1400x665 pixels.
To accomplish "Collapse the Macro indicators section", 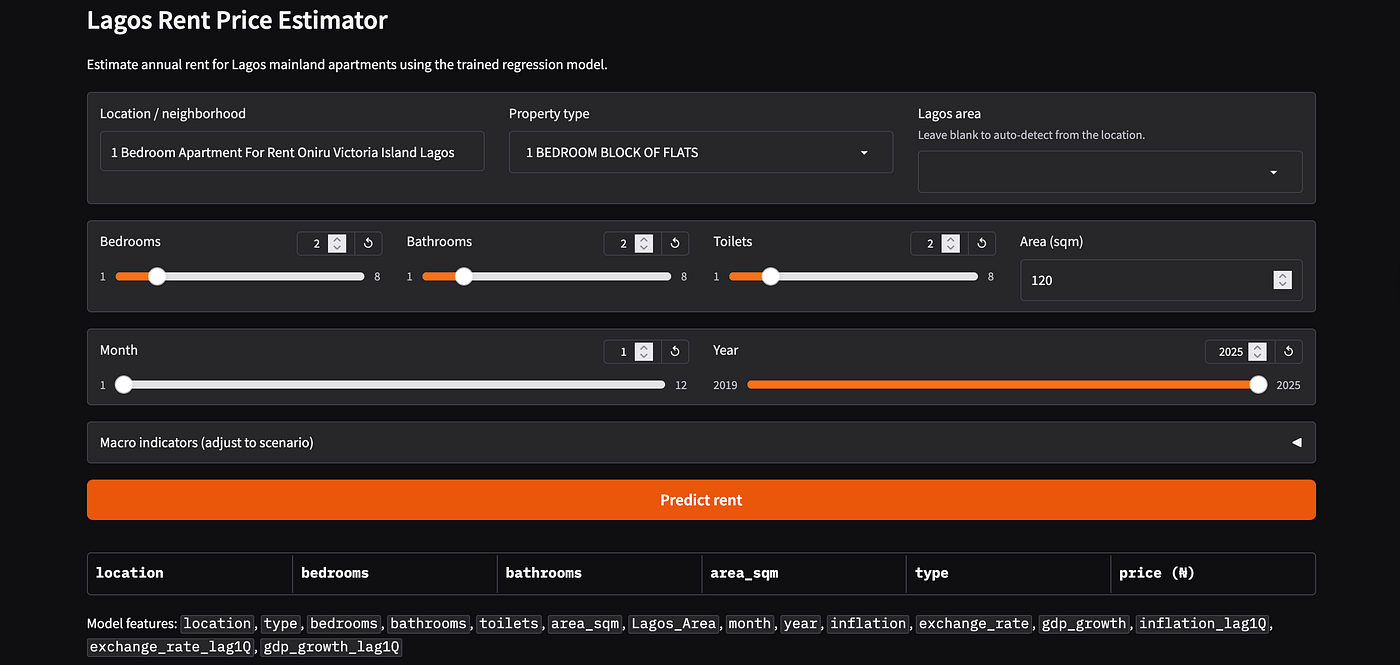I will pyautogui.click(x=1296, y=441).
